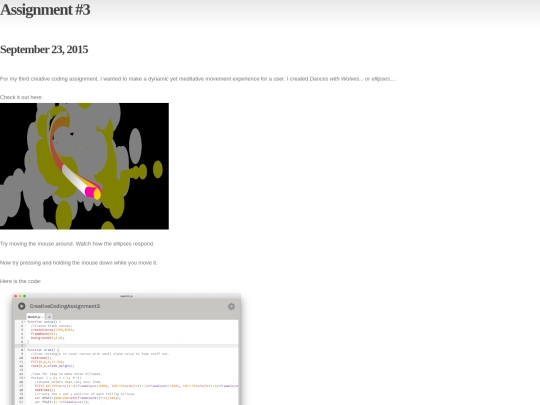Viewport: 540px width, 405px height.
Task: Click the play button in the CreativeCodingAssignment3 editor
Action: [22, 306]
